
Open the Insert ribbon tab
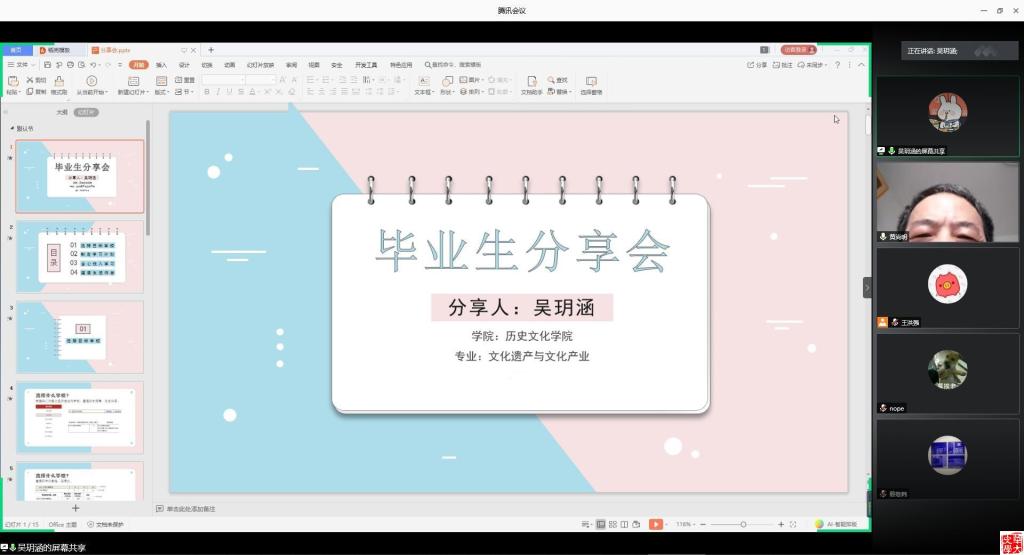pyautogui.click(x=161, y=65)
